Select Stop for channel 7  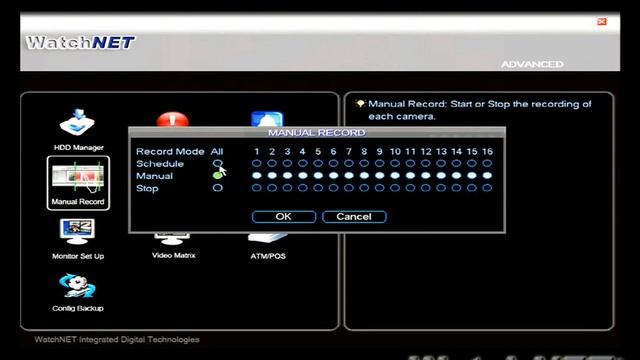point(349,188)
